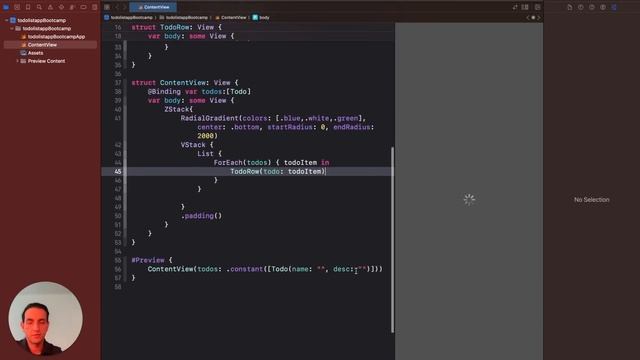Screen dimensions: 640x360
Task: Open the editor options layout icon
Action: tap(525, 7)
